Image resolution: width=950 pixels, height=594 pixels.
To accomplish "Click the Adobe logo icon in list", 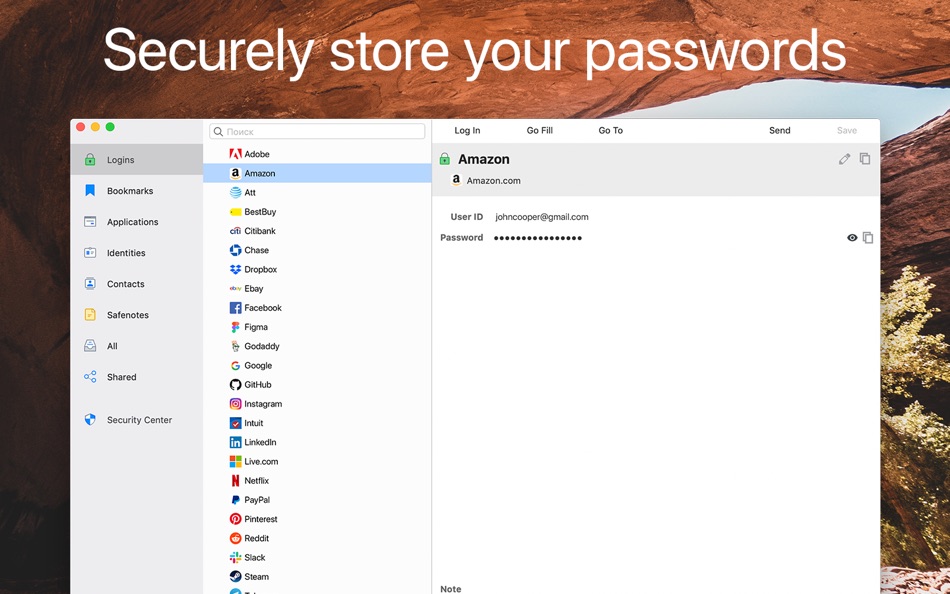I will [236, 154].
